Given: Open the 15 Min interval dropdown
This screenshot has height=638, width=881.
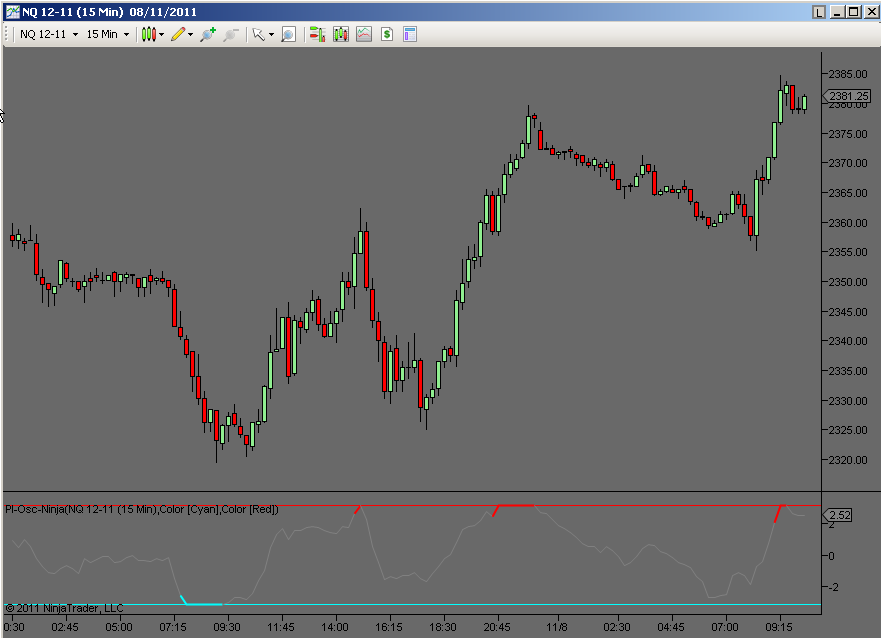Looking at the screenshot, I should pyautogui.click(x=105, y=33).
